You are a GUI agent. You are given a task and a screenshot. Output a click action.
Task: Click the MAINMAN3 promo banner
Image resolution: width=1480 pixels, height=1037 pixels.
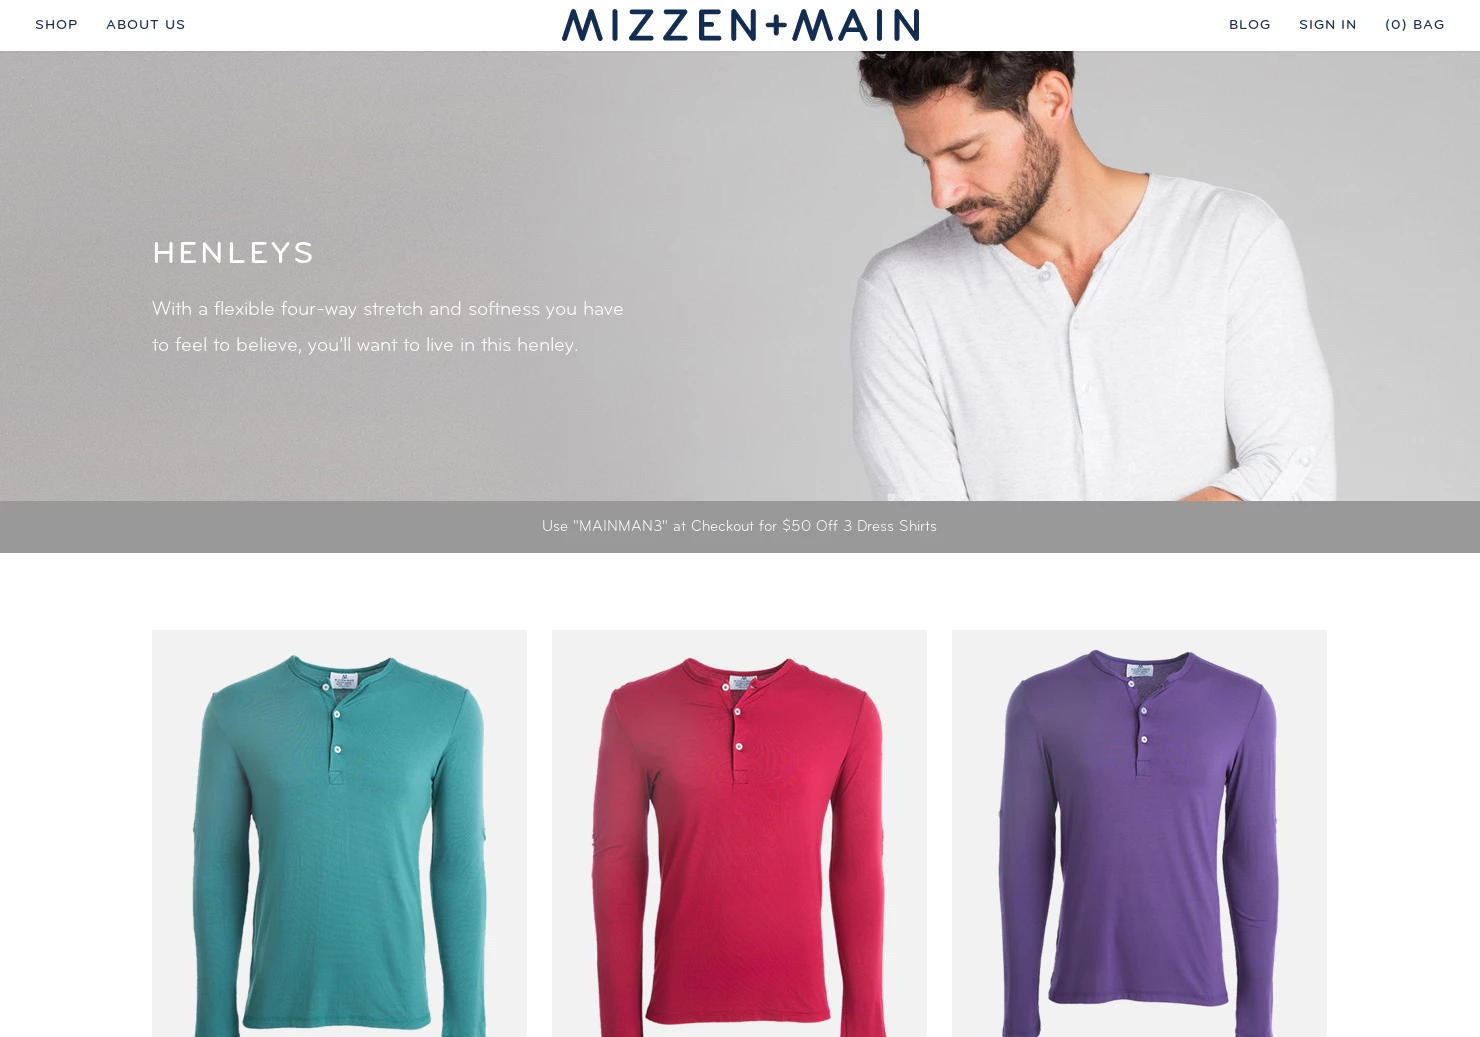tap(739, 526)
